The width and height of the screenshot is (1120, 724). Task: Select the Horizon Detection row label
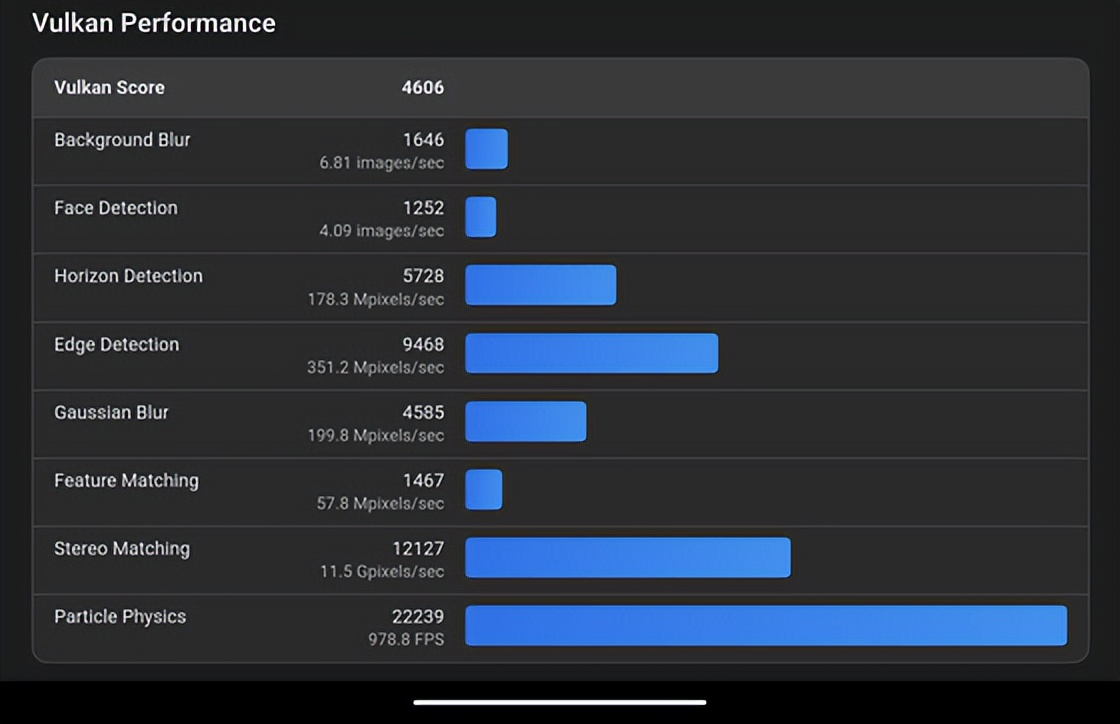[128, 276]
